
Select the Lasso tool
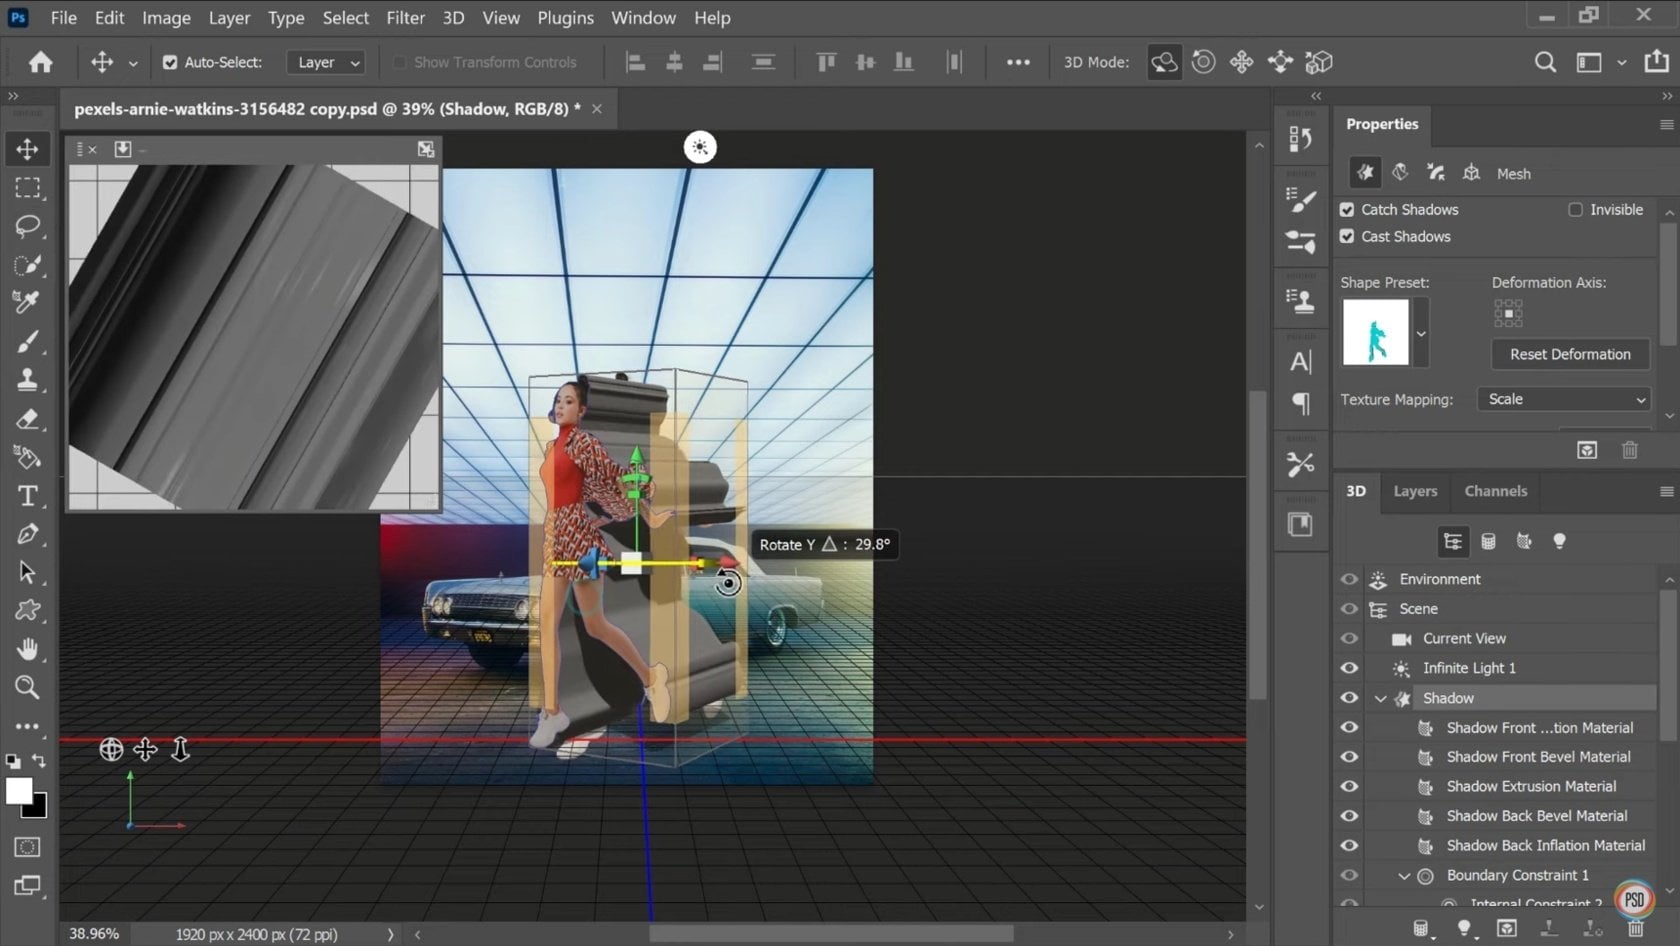click(27, 226)
